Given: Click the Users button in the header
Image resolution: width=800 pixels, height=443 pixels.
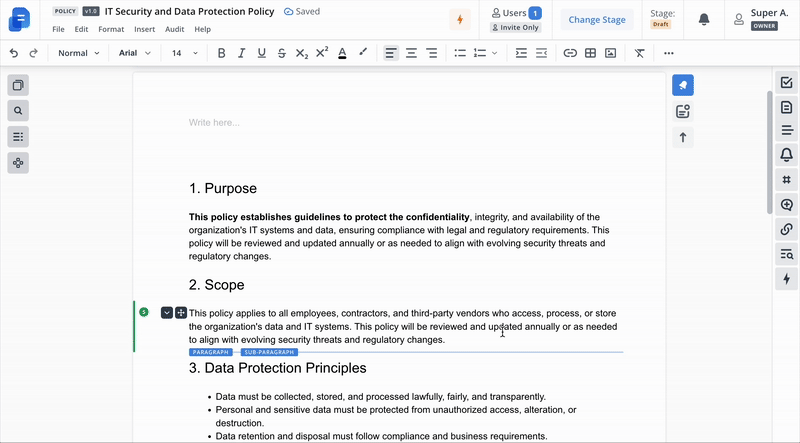Looking at the screenshot, I should (516, 13).
